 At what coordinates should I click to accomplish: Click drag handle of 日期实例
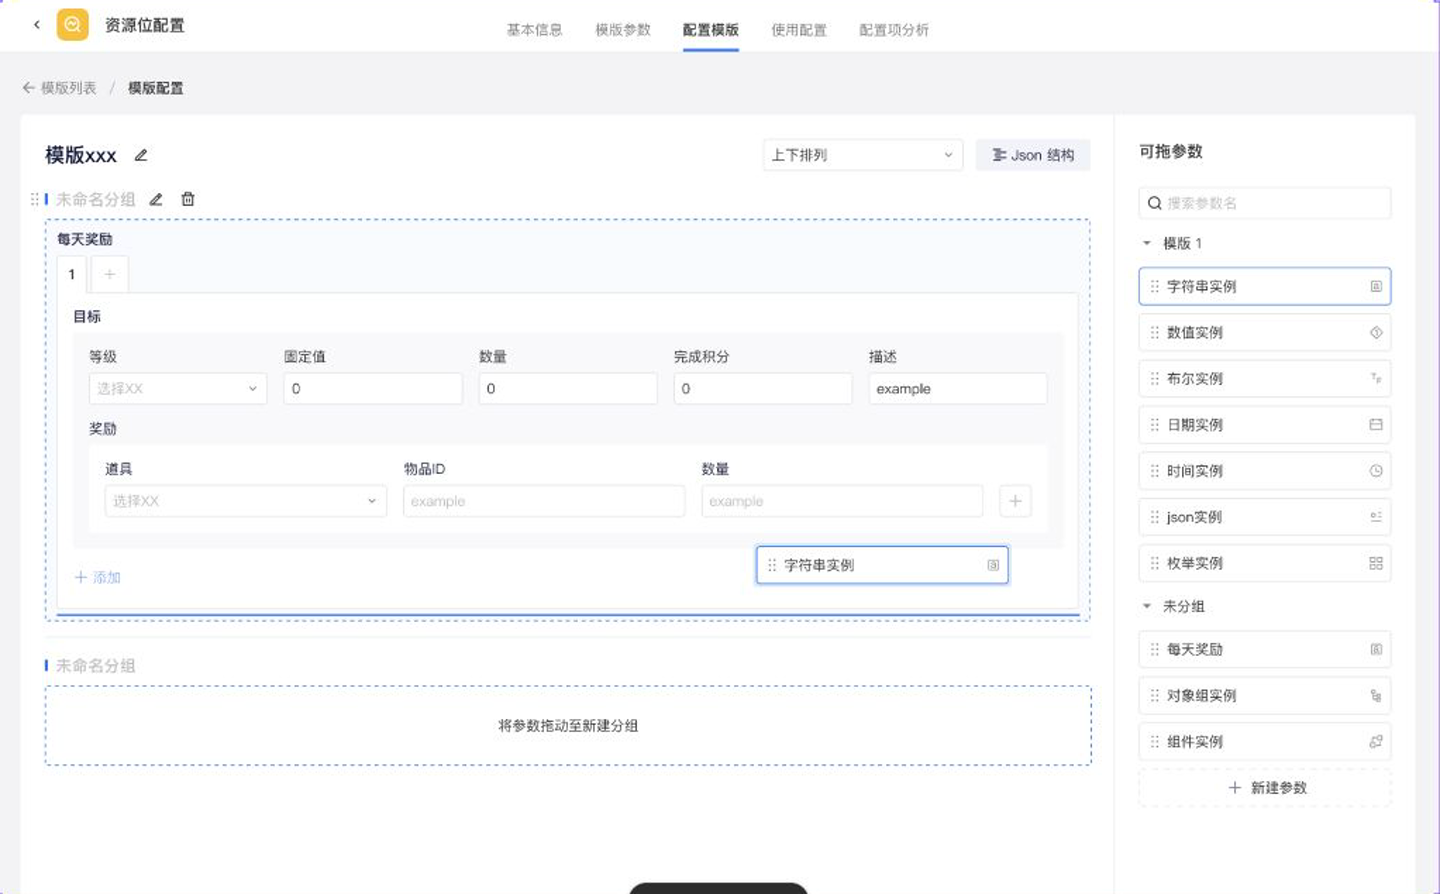pos(1155,425)
